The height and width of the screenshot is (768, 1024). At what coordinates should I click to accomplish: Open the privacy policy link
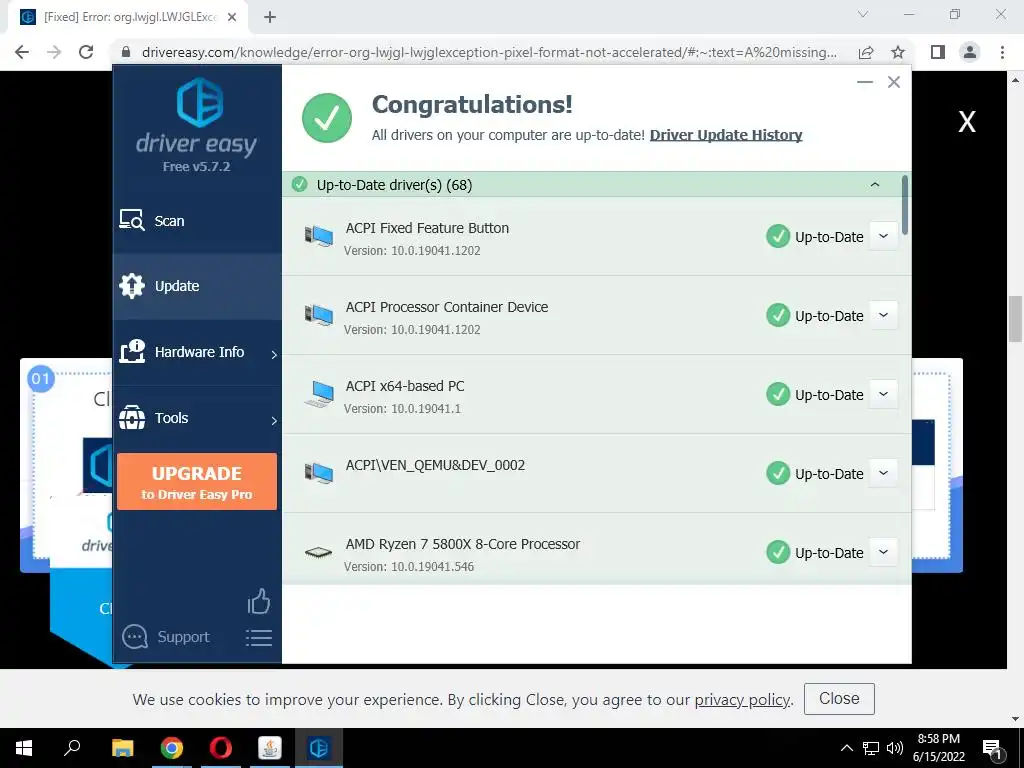[742, 699]
